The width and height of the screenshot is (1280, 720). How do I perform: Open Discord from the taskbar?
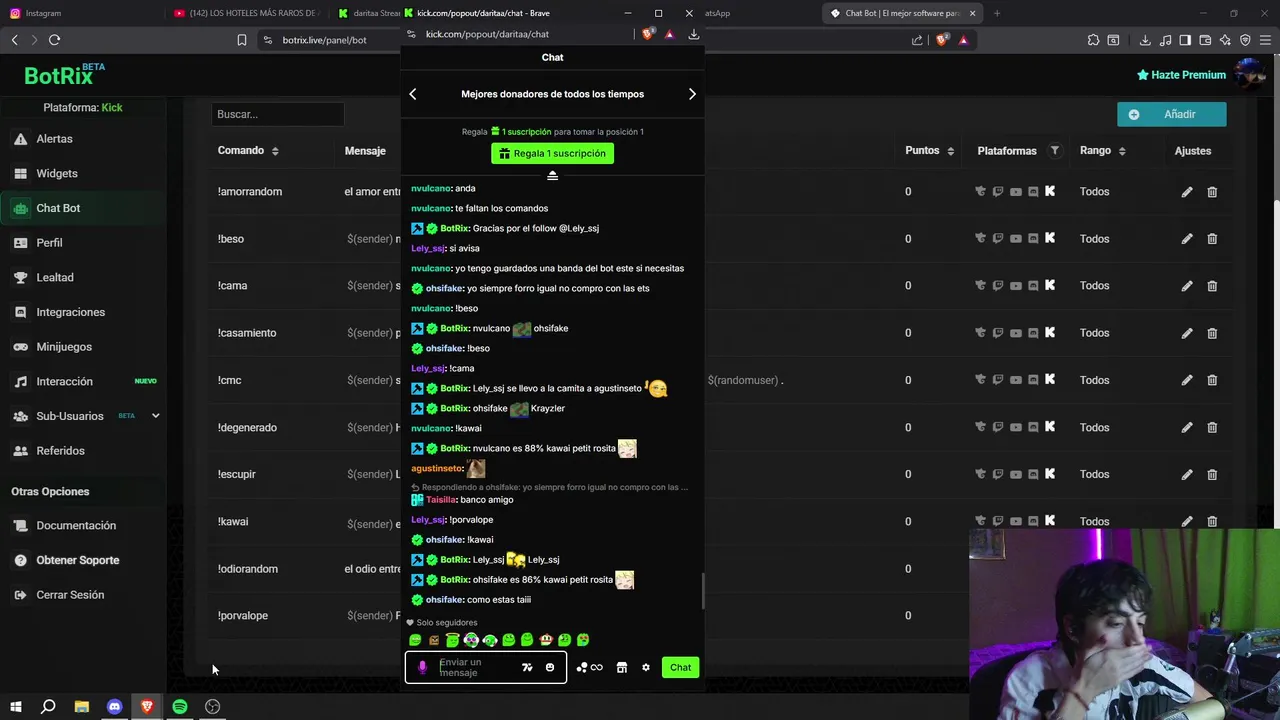[x=114, y=707]
